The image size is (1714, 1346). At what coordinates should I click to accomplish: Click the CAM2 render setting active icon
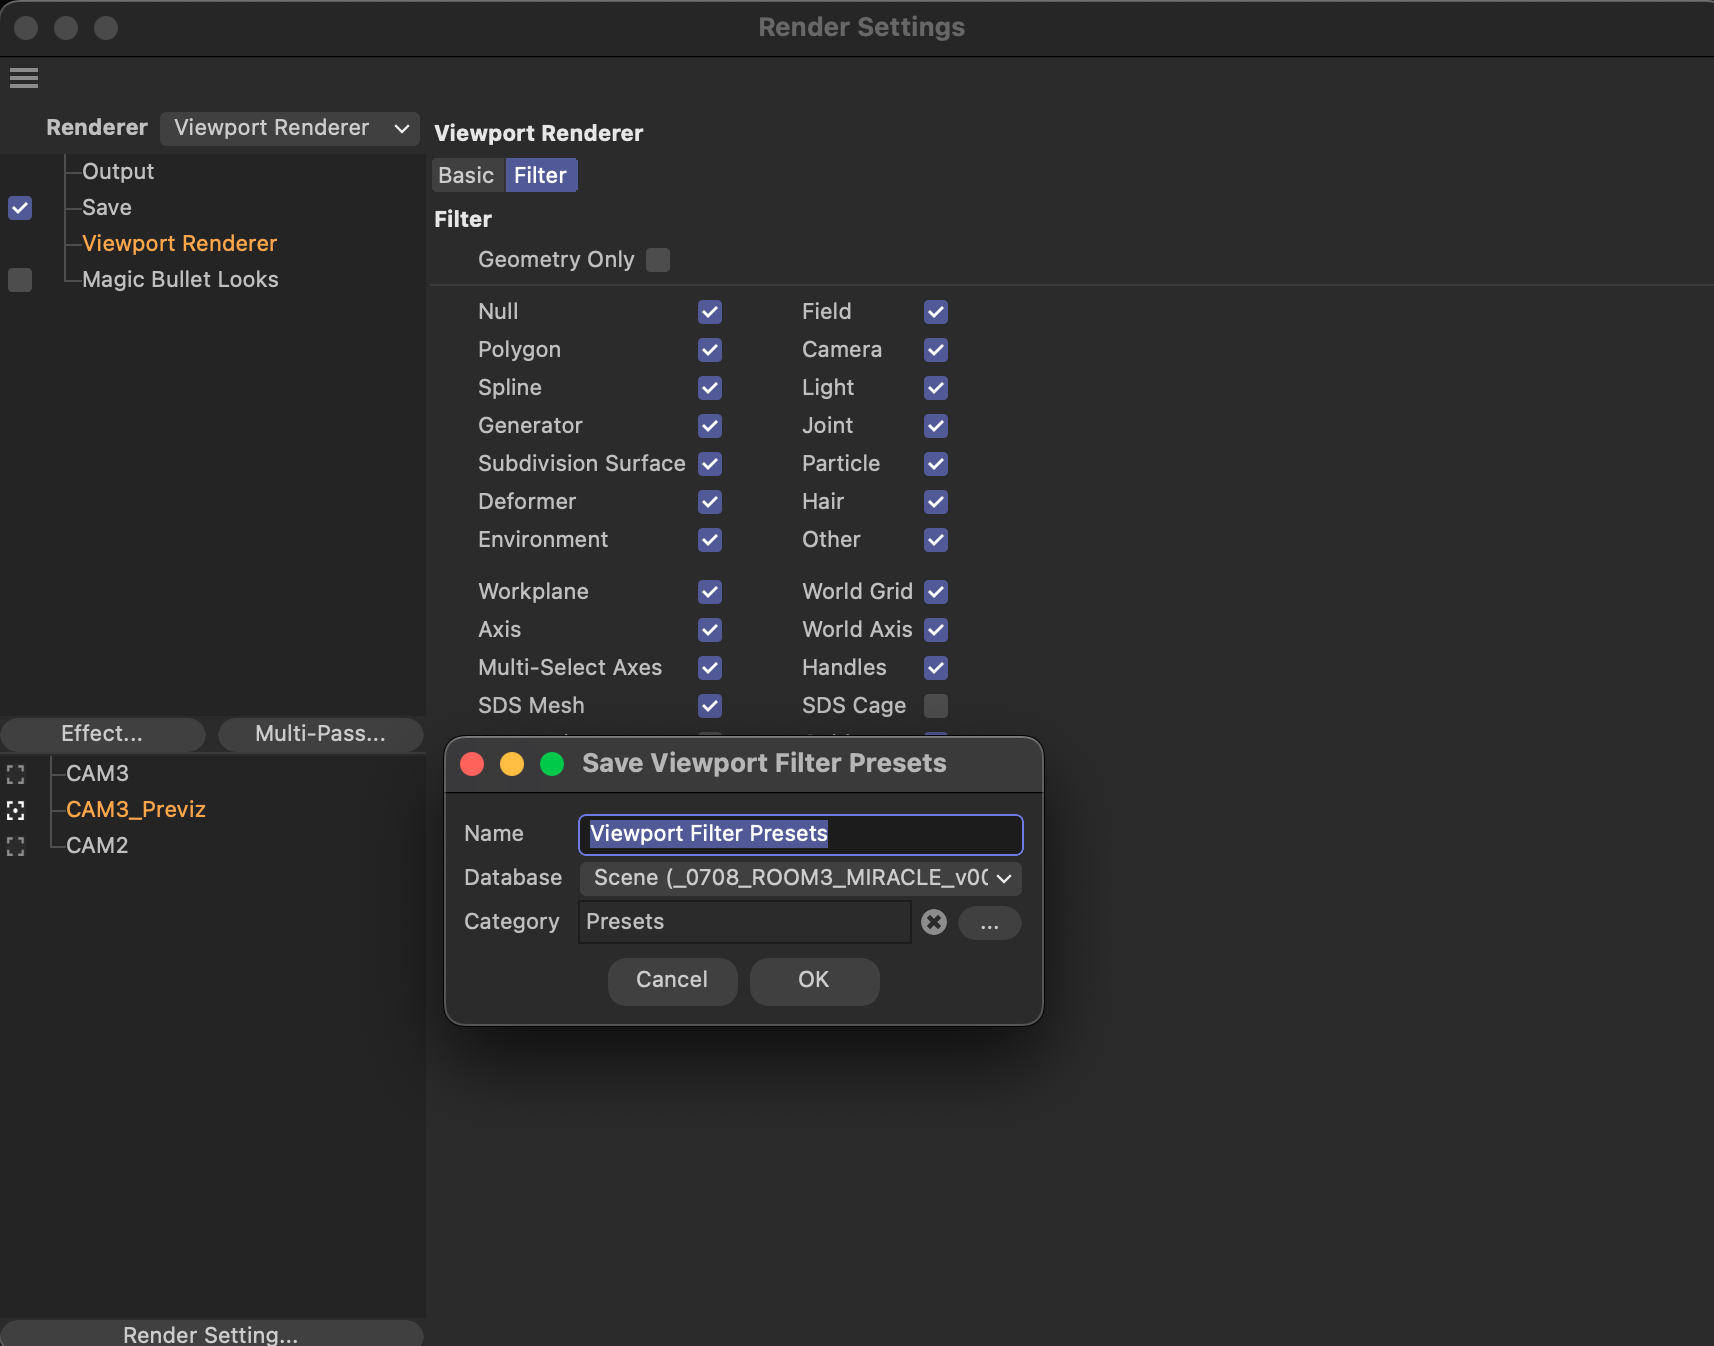click(x=15, y=846)
